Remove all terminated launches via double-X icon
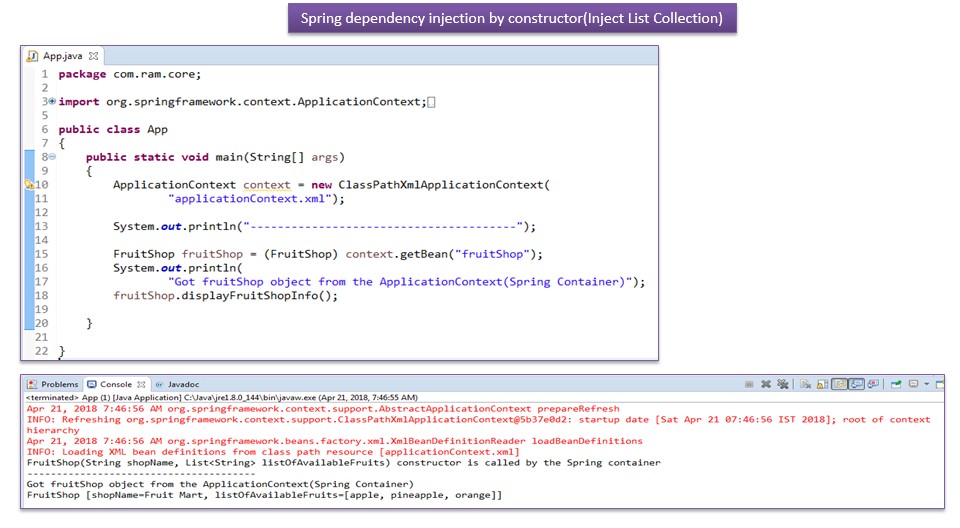Image resolution: width=960 pixels, height=528 pixels. [x=782, y=384]
